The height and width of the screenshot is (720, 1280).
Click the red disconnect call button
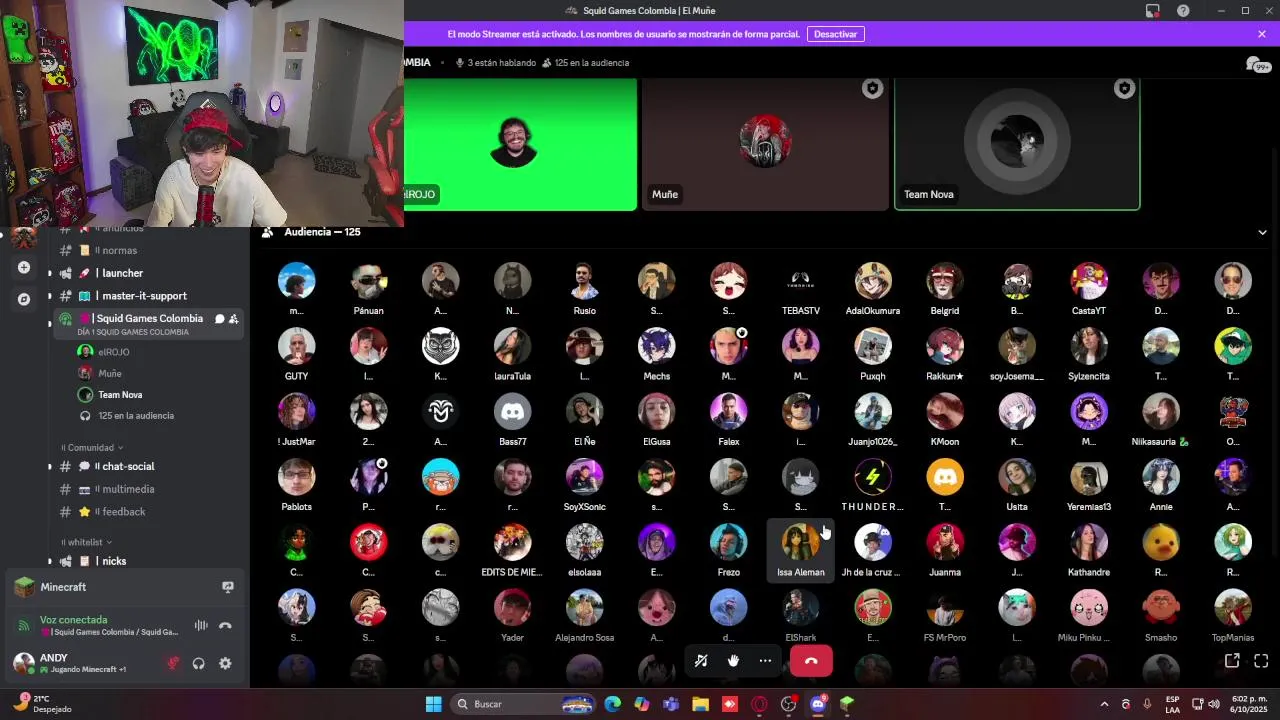811,660
